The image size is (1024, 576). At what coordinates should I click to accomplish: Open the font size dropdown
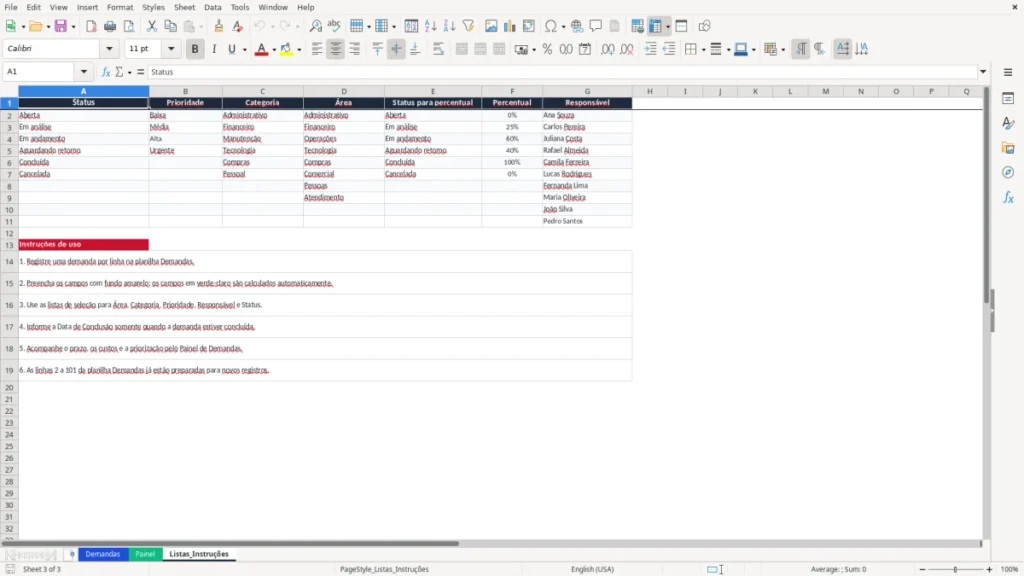171,48
